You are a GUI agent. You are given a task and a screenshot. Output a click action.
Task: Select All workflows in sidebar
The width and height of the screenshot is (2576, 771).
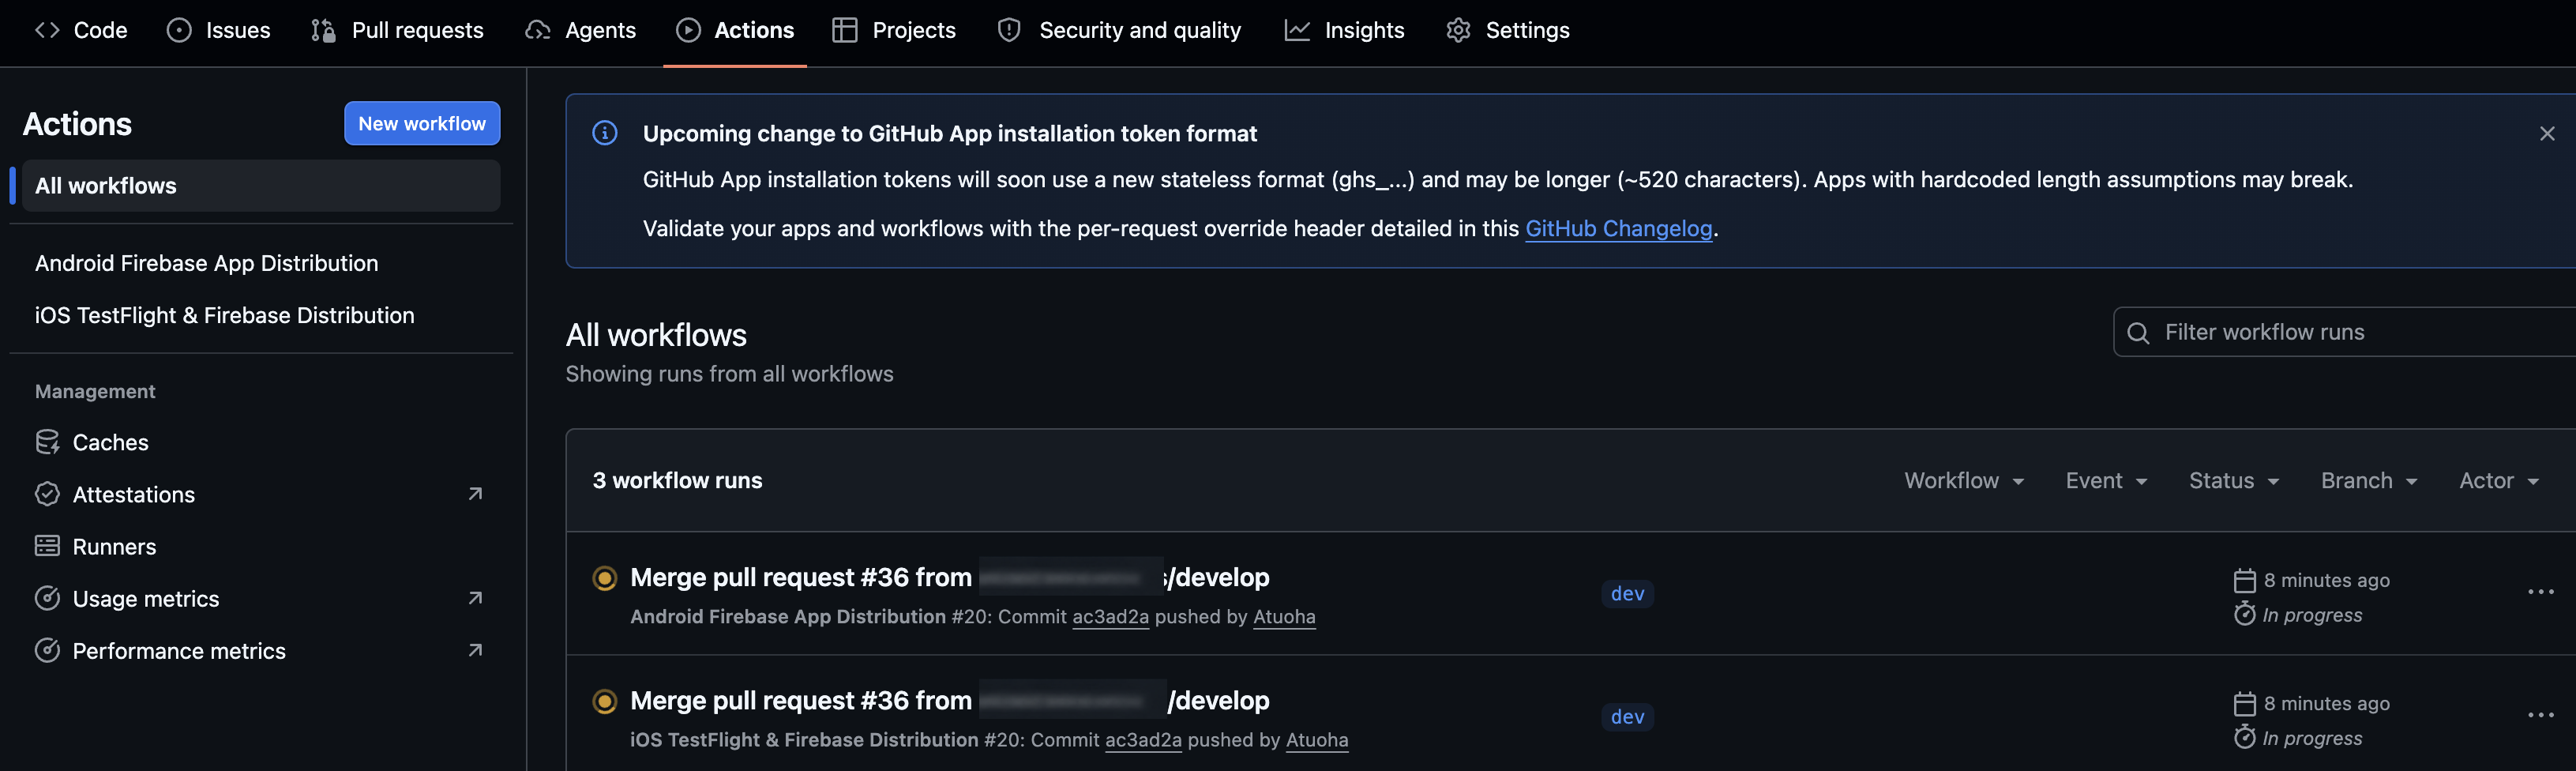click(261, 186)
